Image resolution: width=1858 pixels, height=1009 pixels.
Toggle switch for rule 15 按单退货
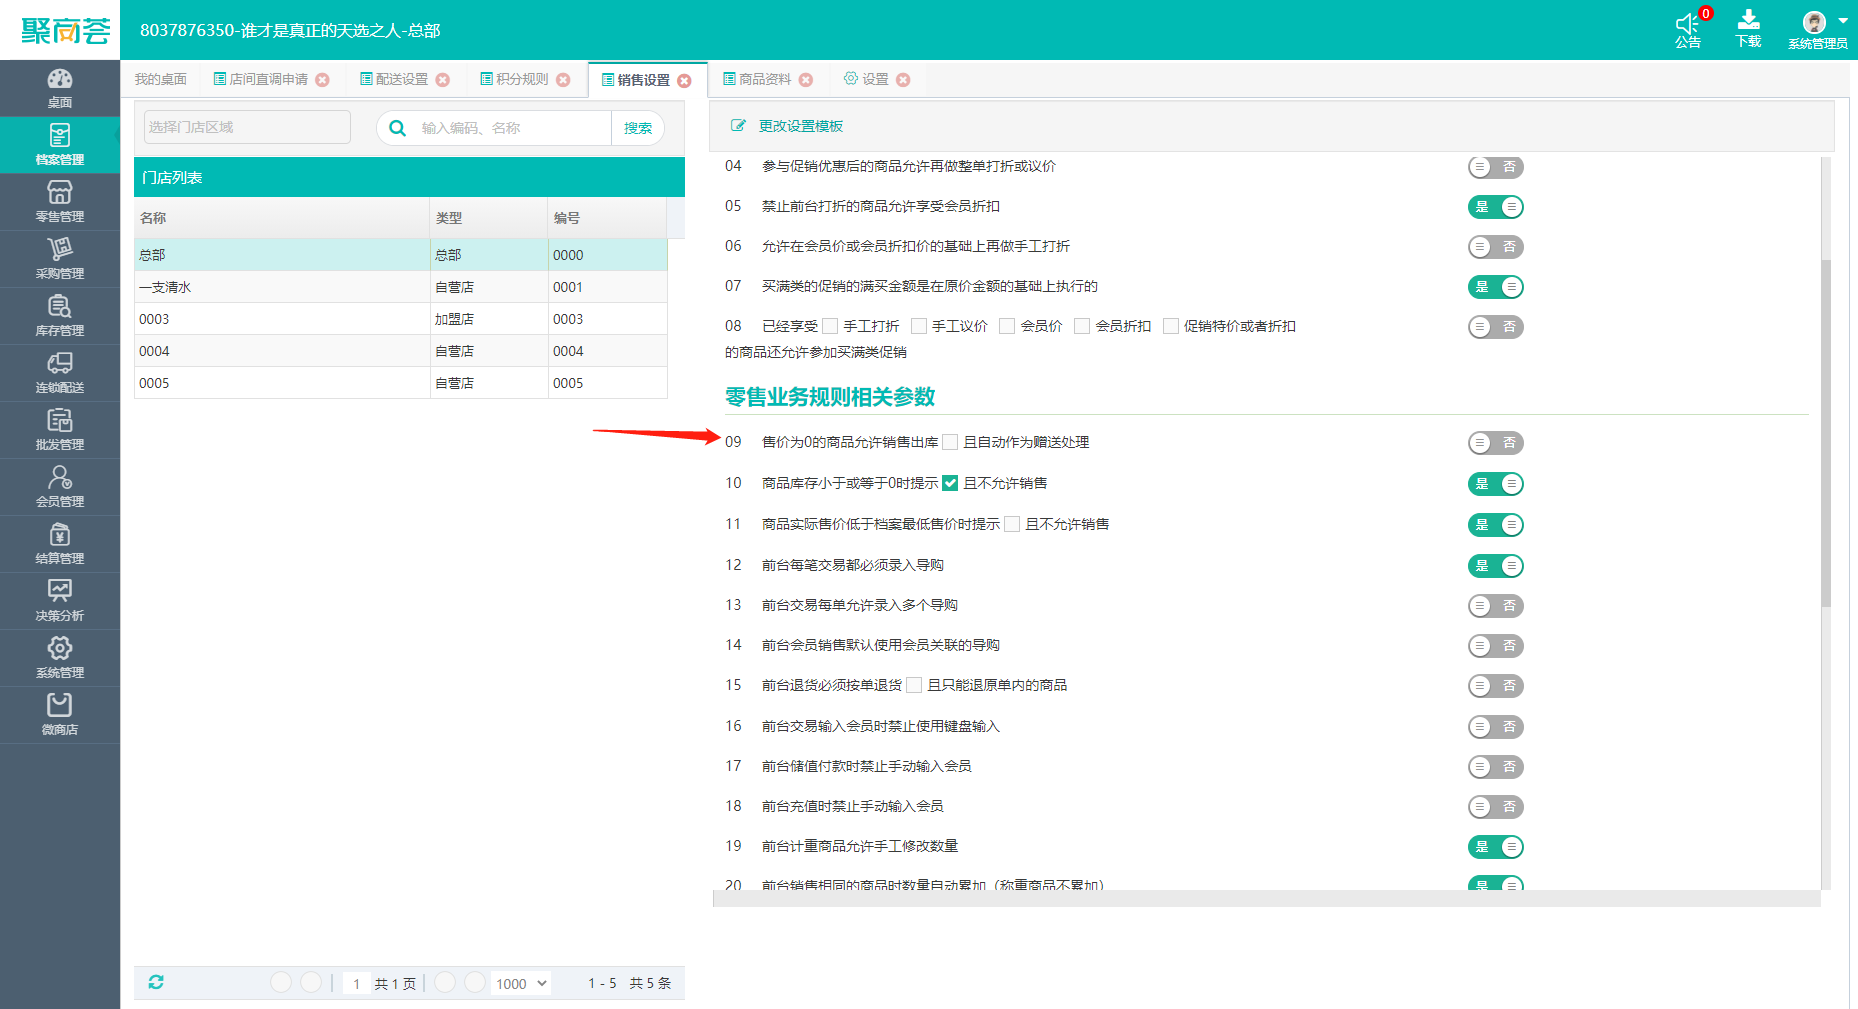1495,686
